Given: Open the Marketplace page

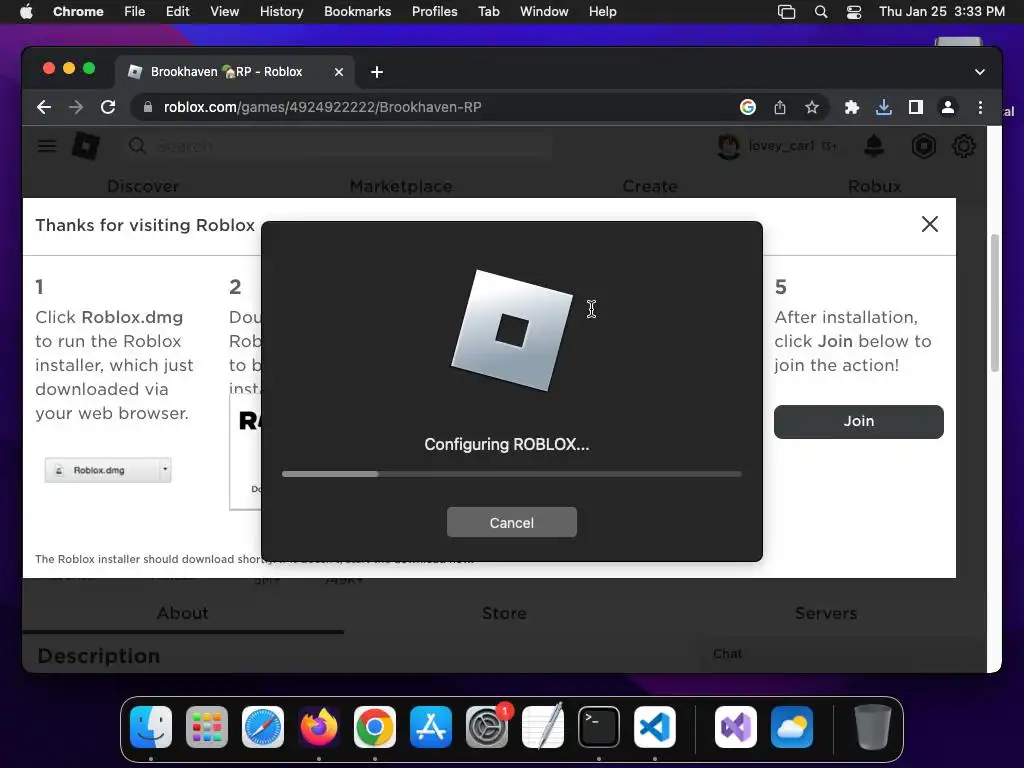Looking at the screenshot, I should coord(401,186).
